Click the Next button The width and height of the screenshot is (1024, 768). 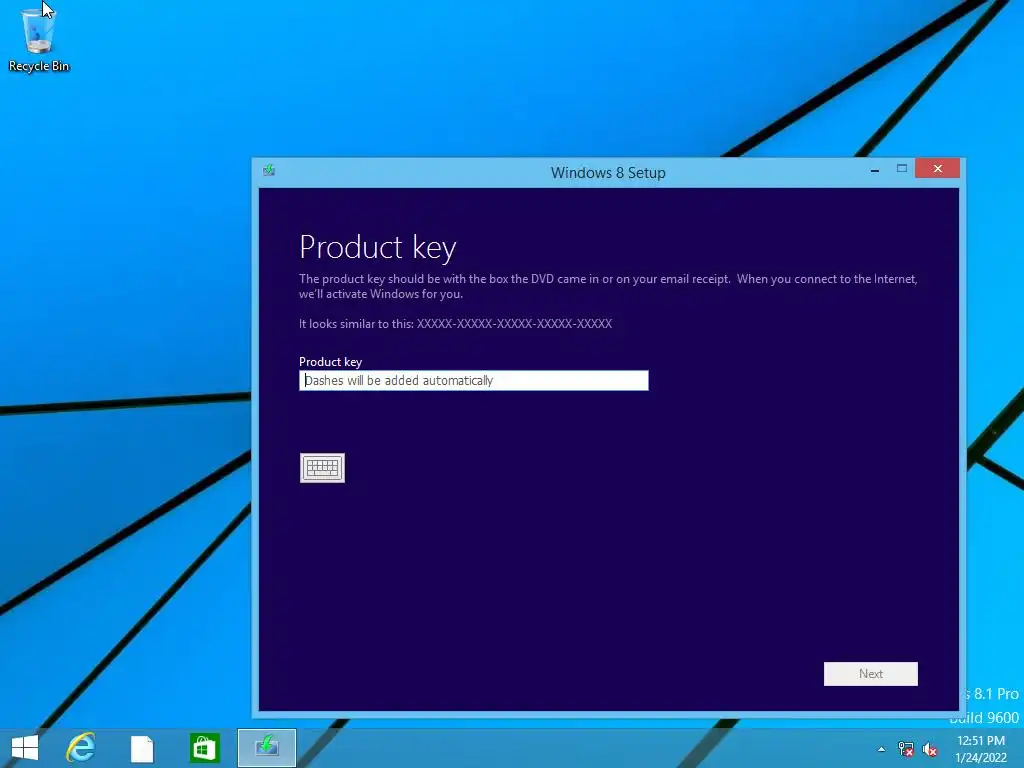(x=871, y=674)
